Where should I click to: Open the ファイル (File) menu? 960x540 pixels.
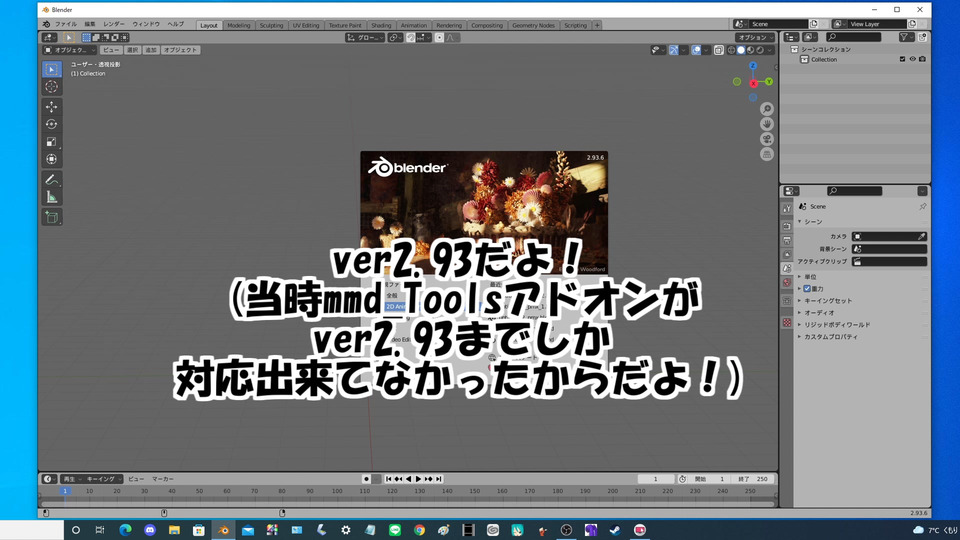(x=66, y=24)
